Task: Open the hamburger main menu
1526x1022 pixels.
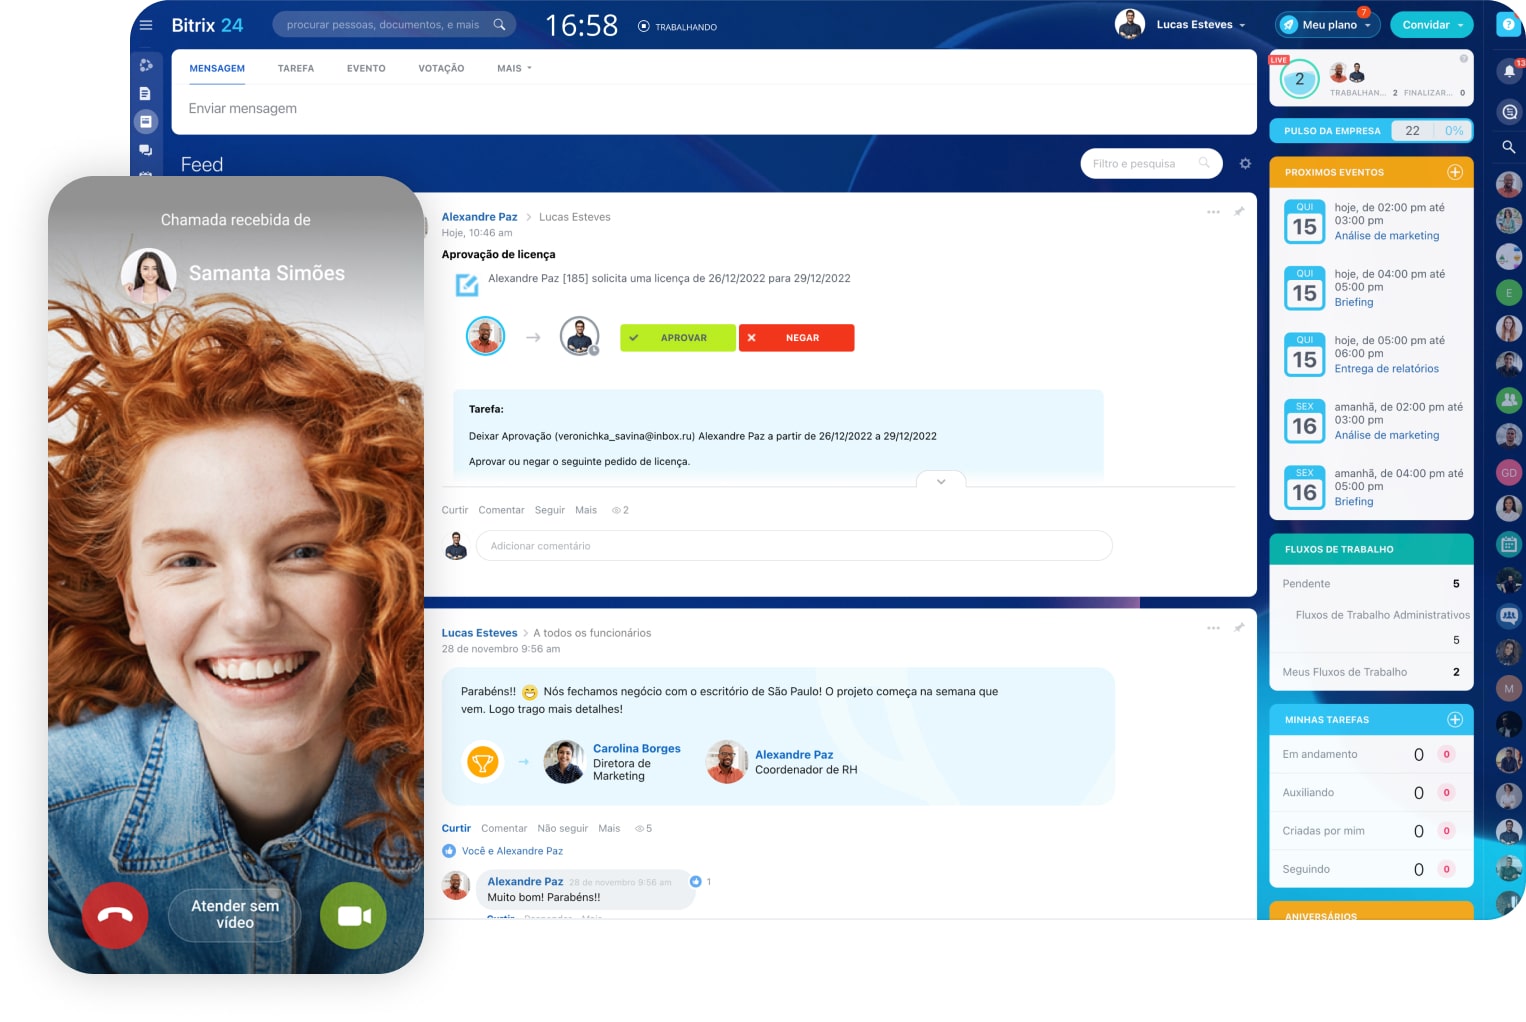Action: 146,25
